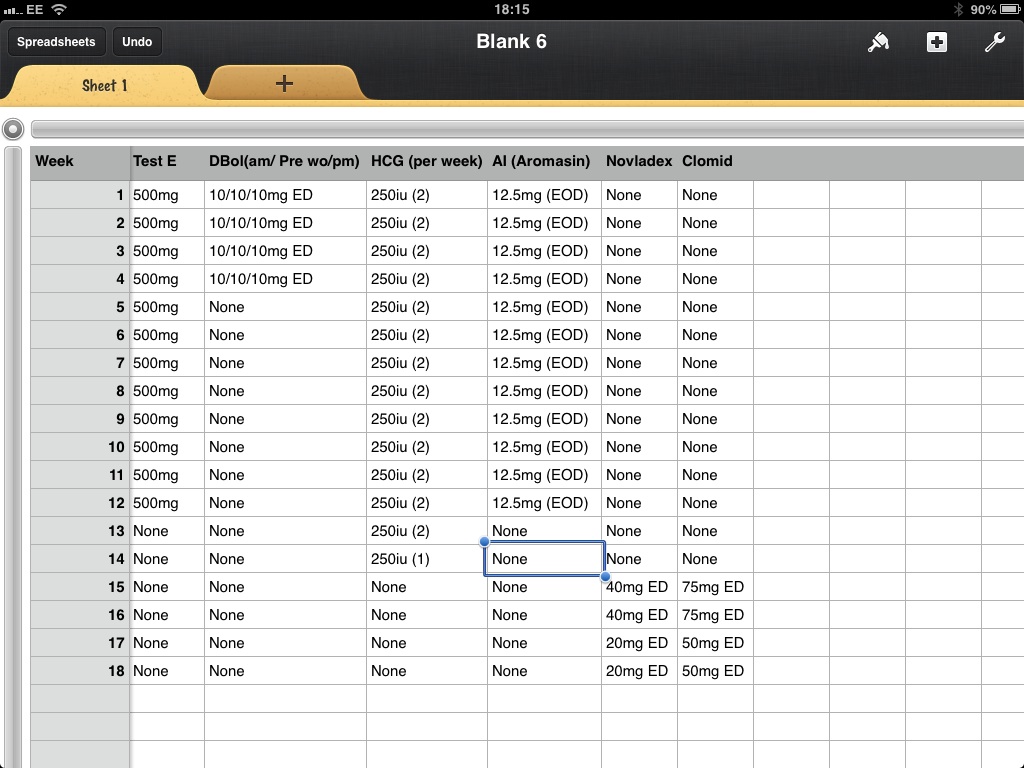Select the week 10 row number cell
This screenshot has width=1024, height=768.
pos(80,447)
